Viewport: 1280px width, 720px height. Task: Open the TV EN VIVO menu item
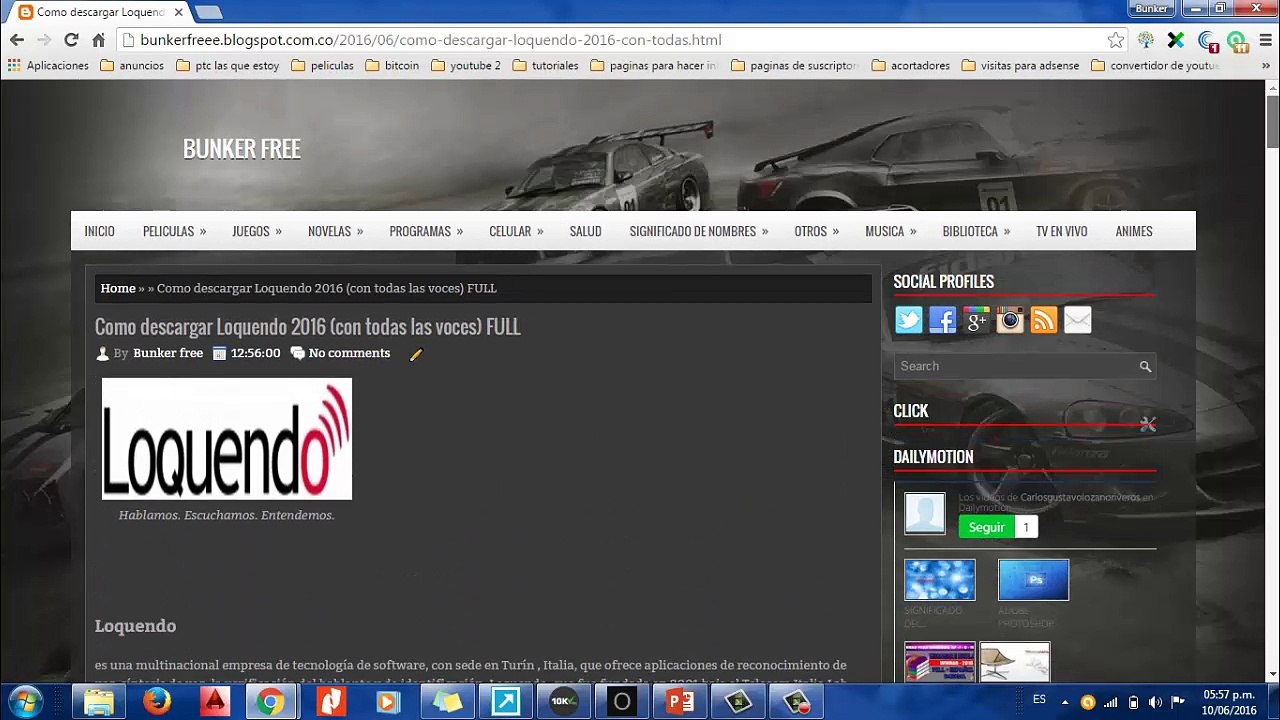[x=1061, y=231]
